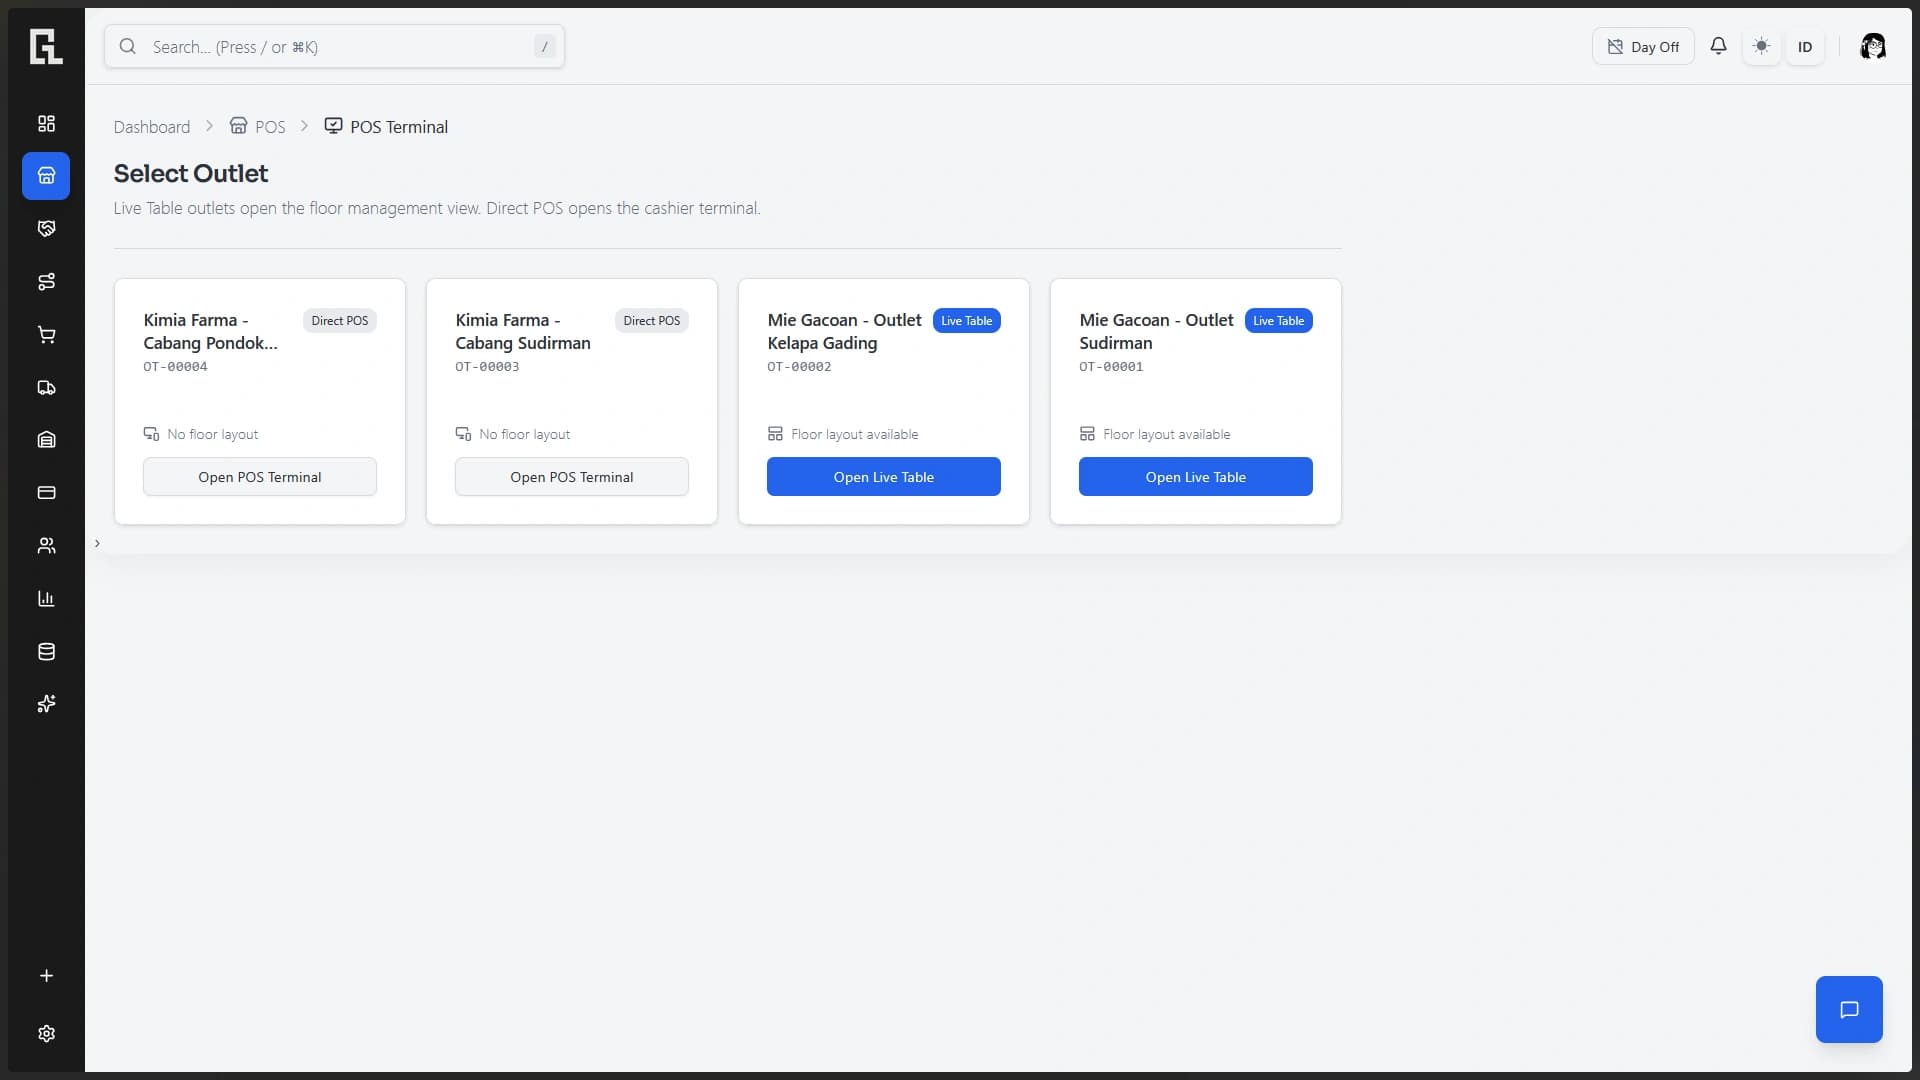The image size is (1920, 1080).
Task: Select the Mie Gacoan - Outlet Kelapa Gading title
Action: pyautogui.click(x=845, y=332)
